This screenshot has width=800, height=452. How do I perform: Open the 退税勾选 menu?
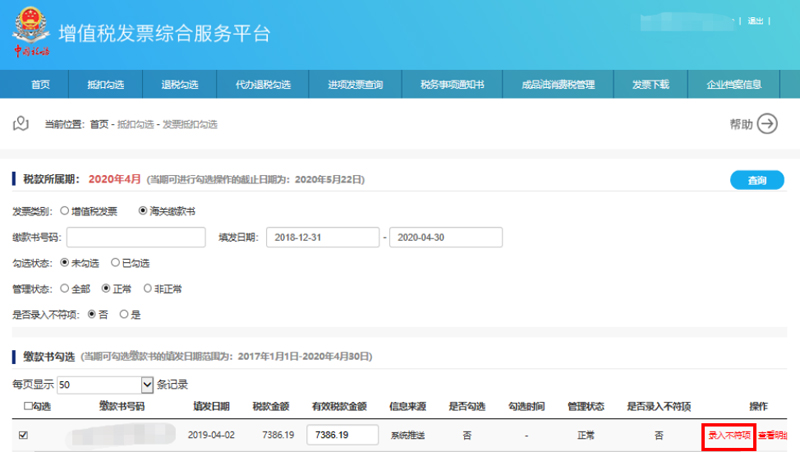click(180, 85)
